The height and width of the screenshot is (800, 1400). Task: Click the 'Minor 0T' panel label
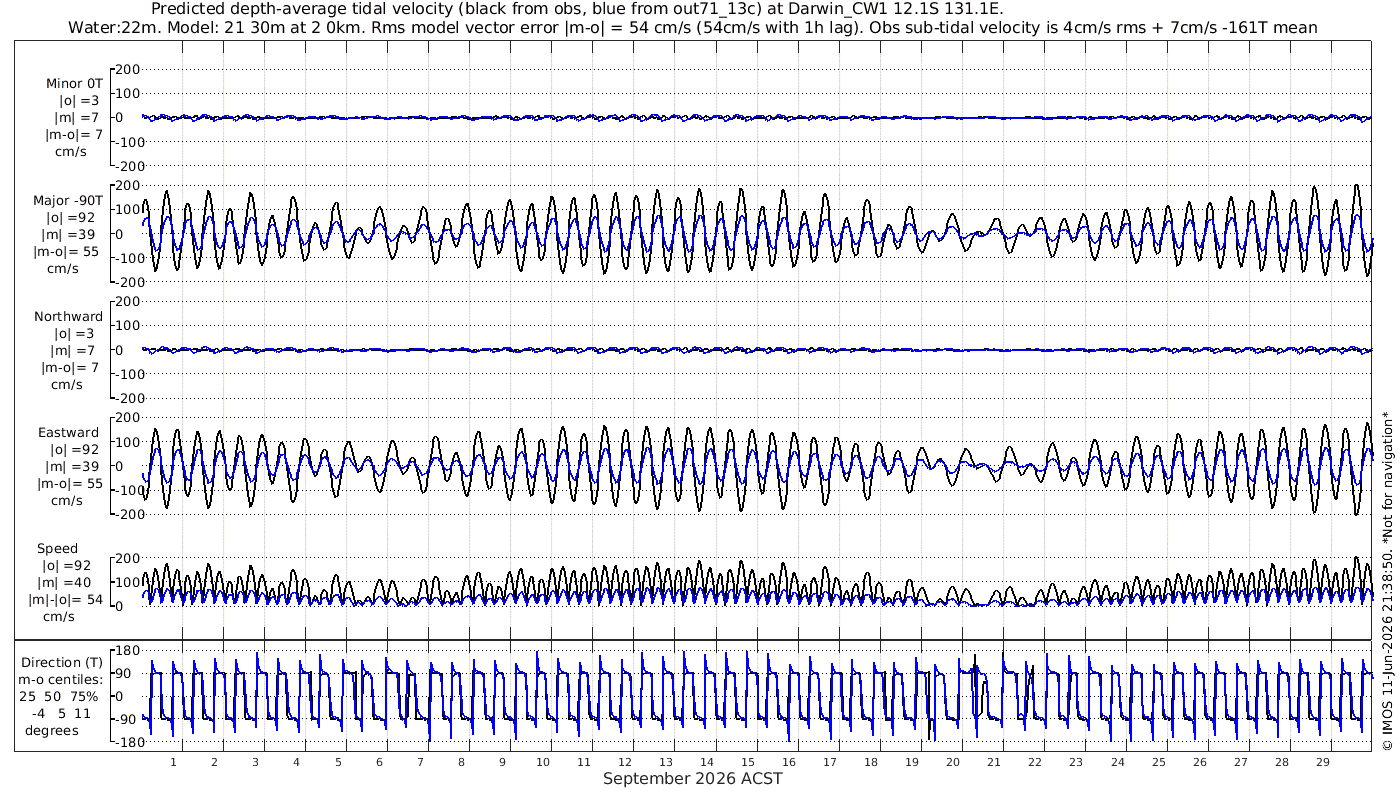pyautogui.click(x=72, y=84)
